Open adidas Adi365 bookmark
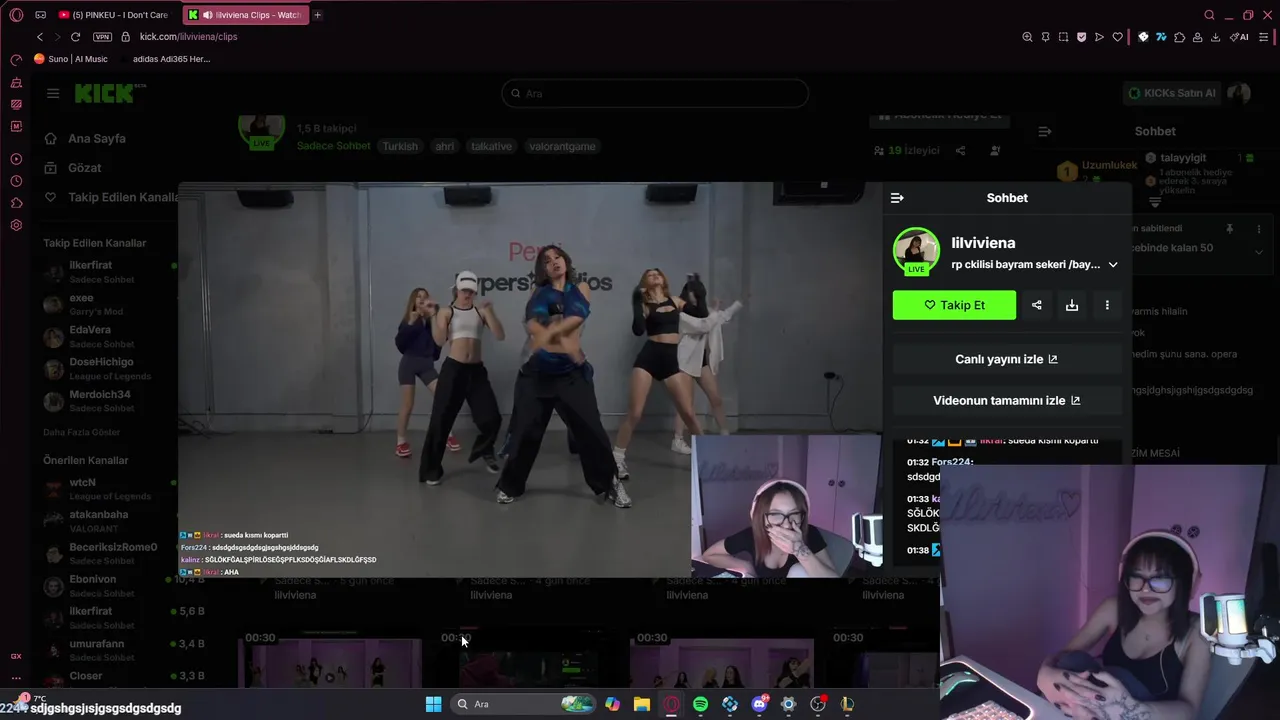The image size is (1280, 720). pos(165,59)
